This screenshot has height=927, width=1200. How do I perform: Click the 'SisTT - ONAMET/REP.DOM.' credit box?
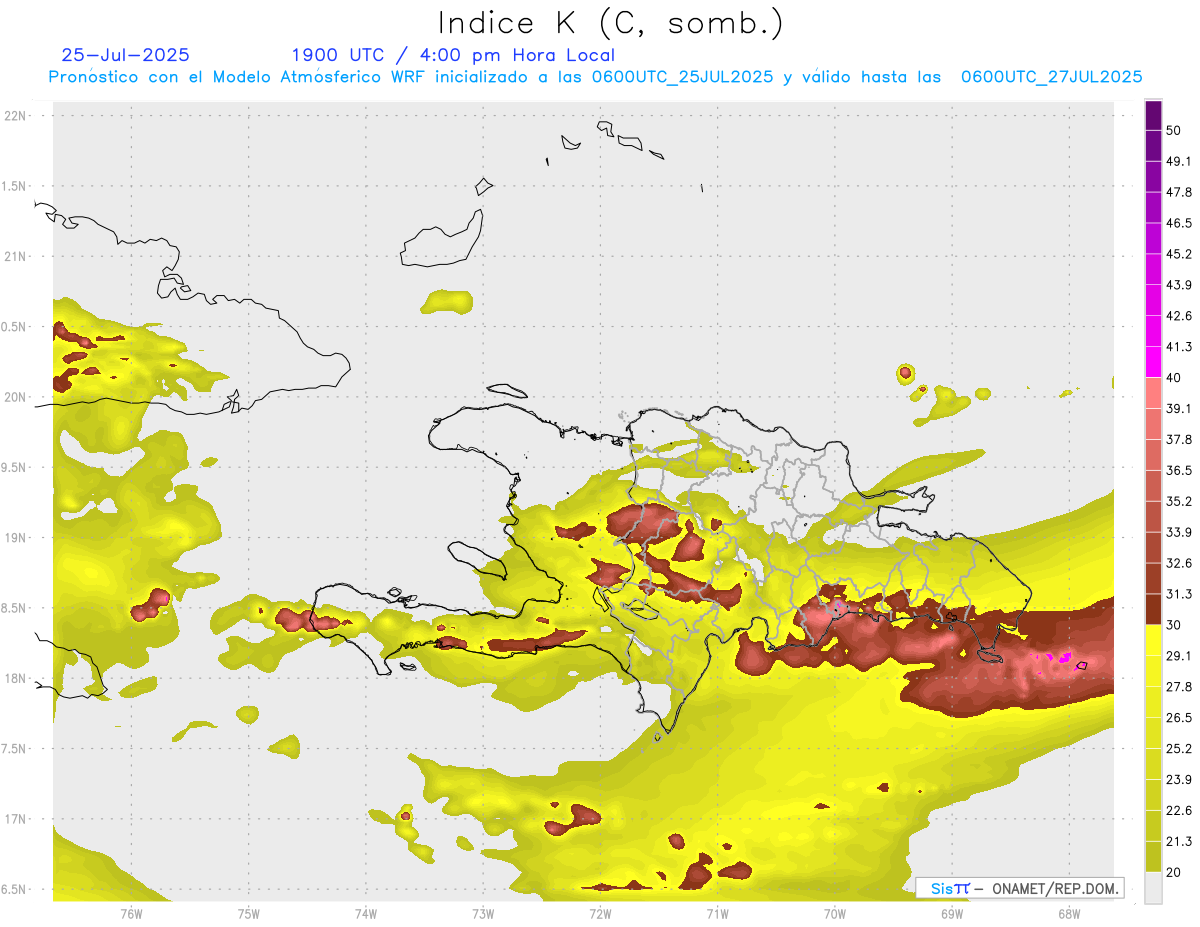click(x=1019, y=888)
